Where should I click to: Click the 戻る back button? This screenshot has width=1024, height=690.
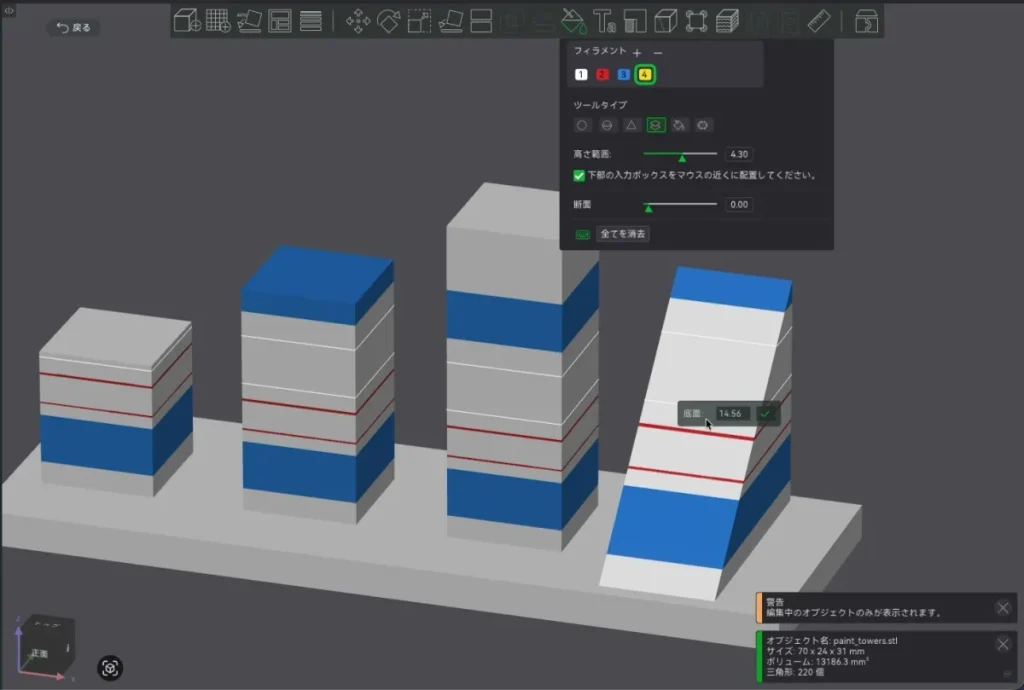(x=74, y=27)
